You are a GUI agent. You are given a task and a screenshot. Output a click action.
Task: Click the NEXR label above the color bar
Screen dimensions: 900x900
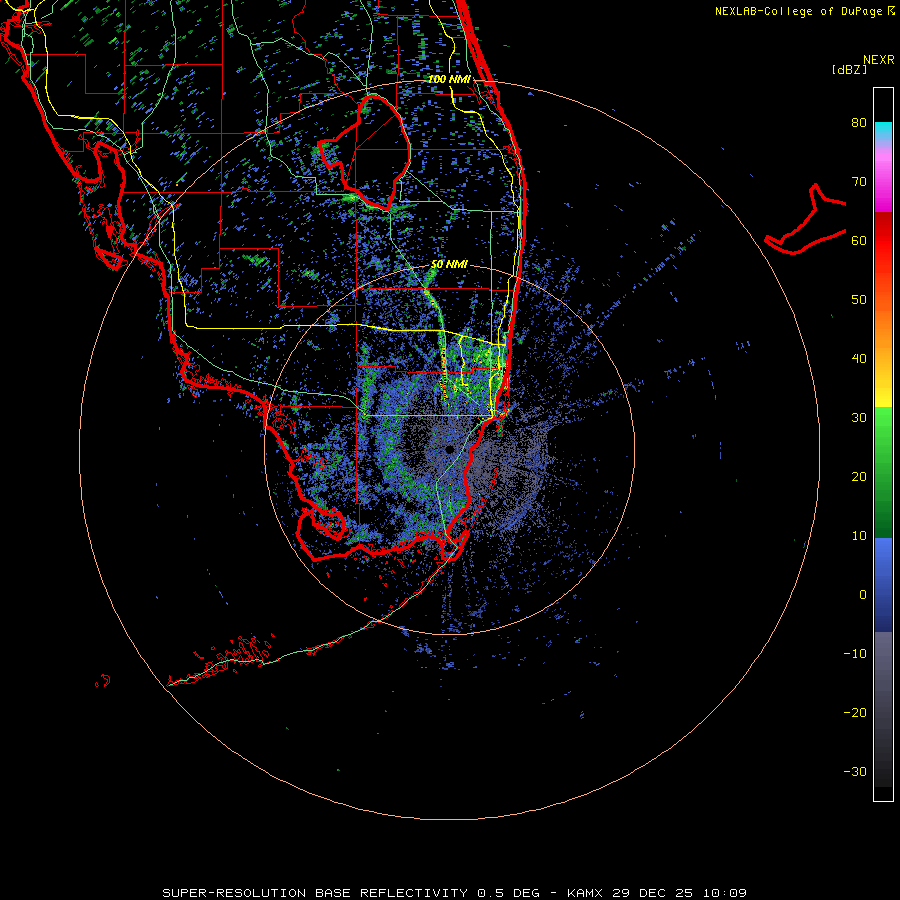(878, 60)
